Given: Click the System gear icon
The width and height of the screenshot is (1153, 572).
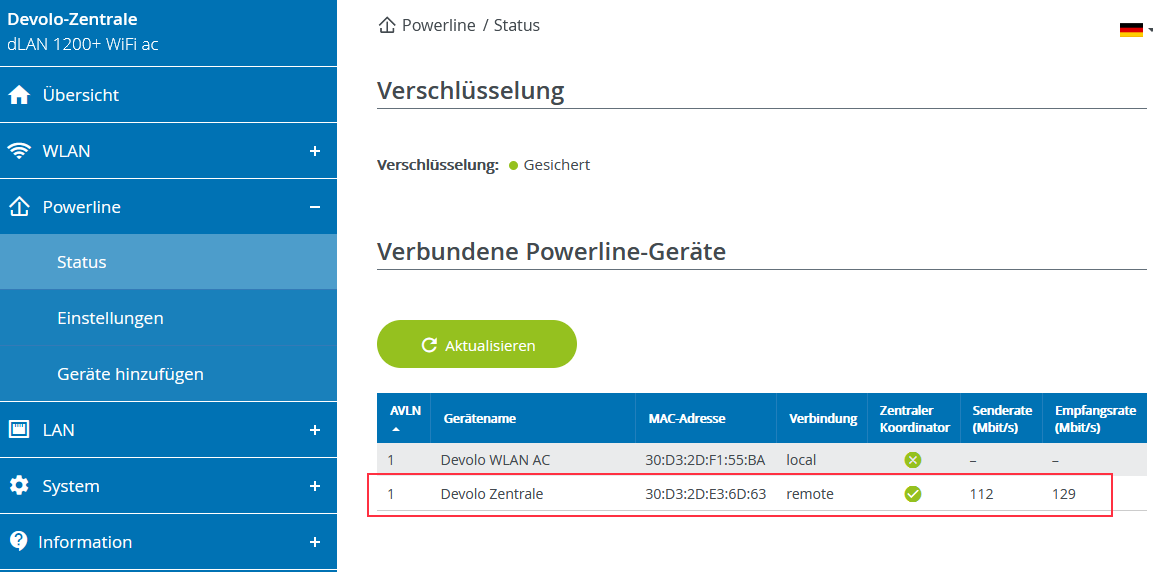Looking at the screenshot, I should (18, 485).
